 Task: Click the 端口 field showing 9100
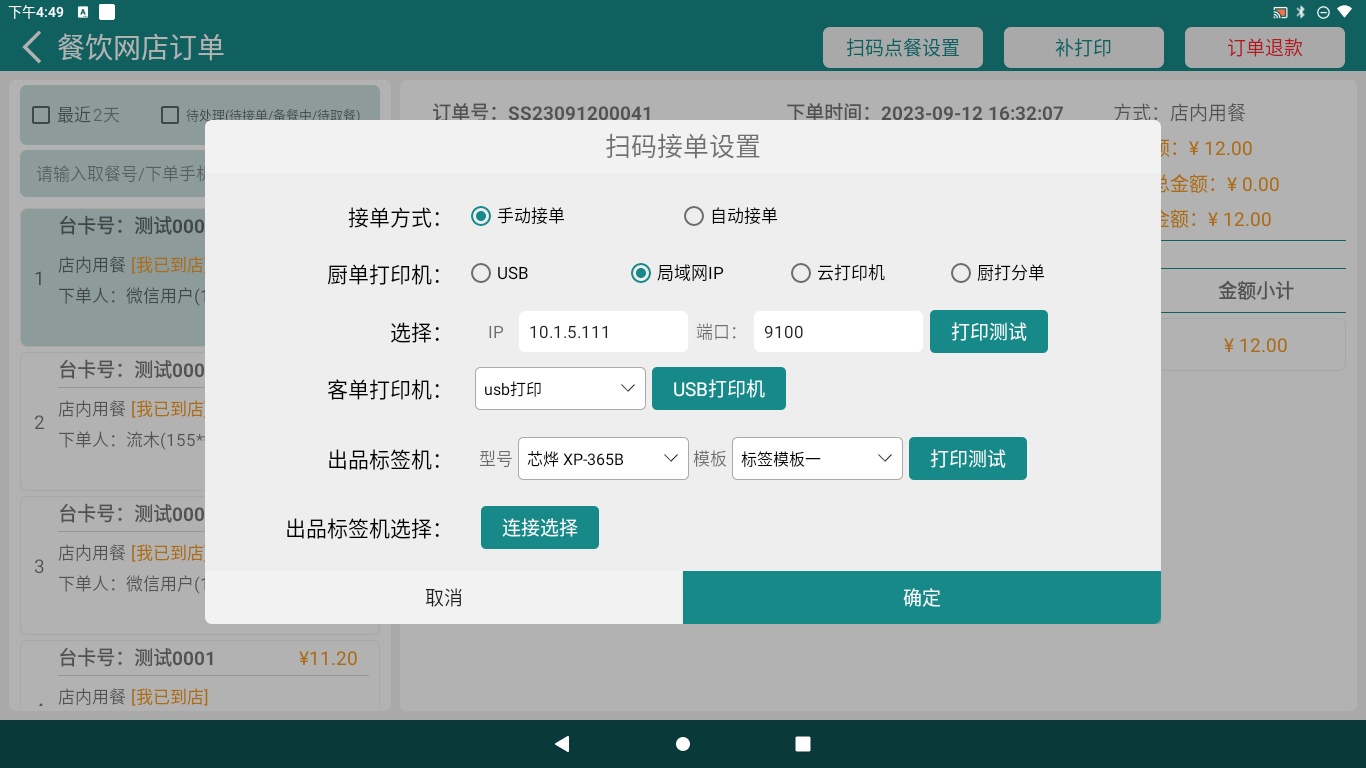point(837,332)
